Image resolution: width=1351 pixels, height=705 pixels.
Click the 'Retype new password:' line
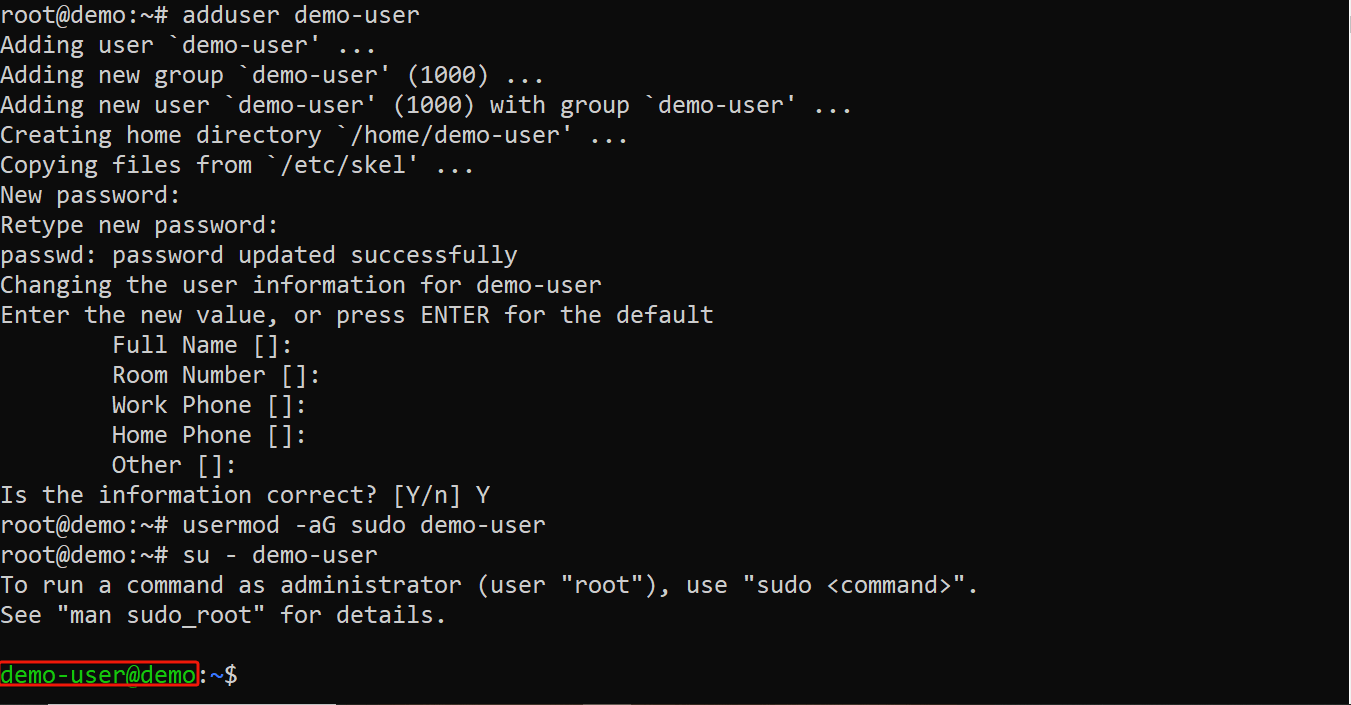[139, 225]
